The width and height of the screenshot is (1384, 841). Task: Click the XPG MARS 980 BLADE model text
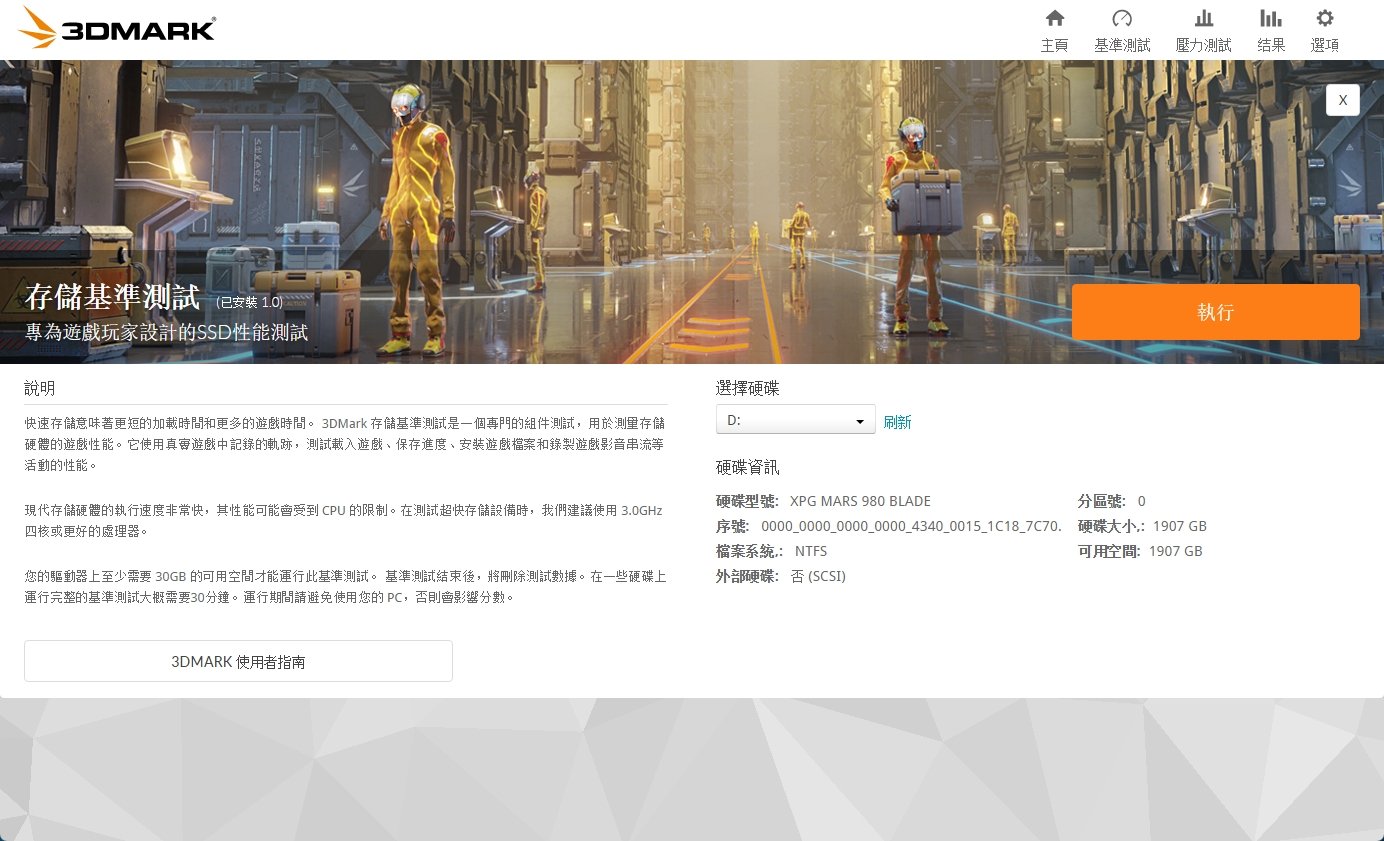[x=860, y=501]
